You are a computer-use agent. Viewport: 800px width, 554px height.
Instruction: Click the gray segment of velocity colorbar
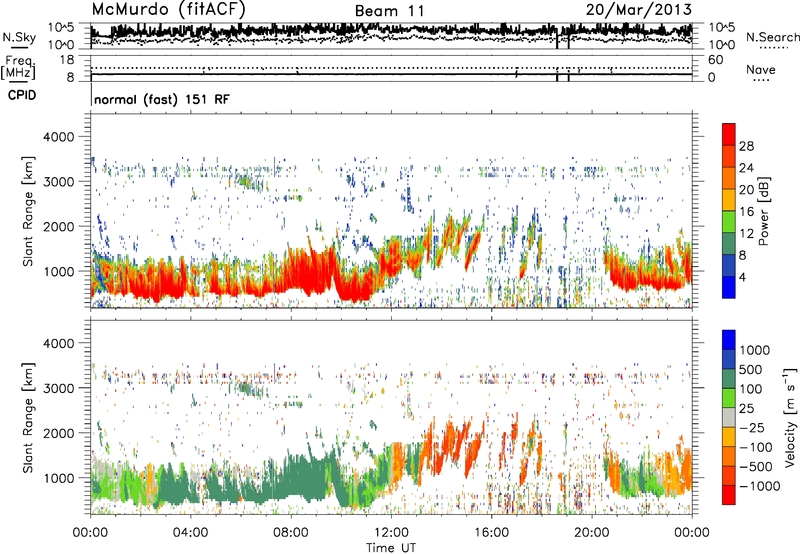(x=729, y=417)
